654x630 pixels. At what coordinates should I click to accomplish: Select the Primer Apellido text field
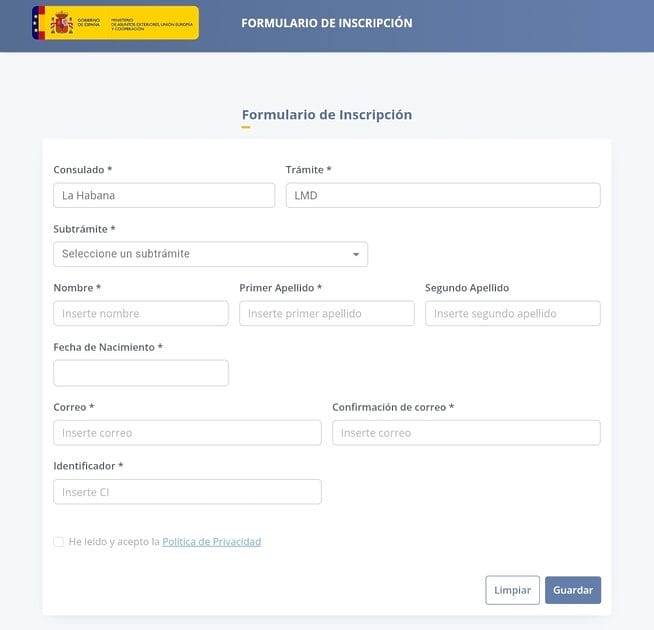point(327,313)
